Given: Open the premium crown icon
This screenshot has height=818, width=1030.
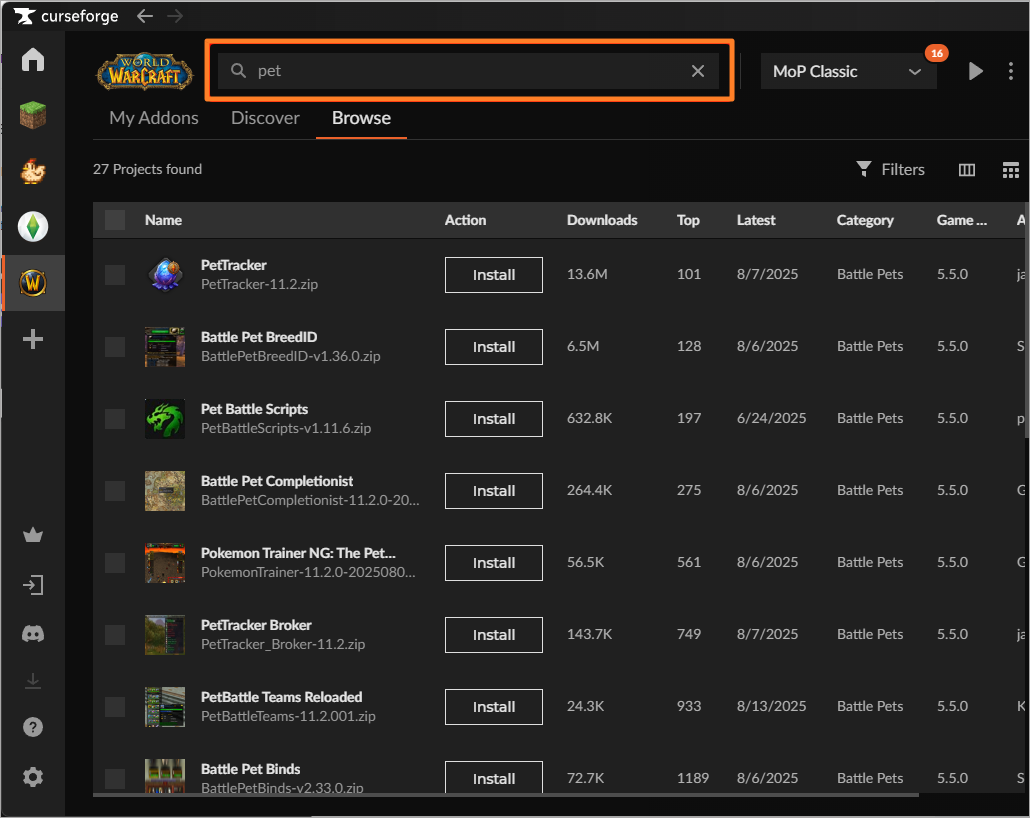Looking at the screenshot, I should (33, 535).
